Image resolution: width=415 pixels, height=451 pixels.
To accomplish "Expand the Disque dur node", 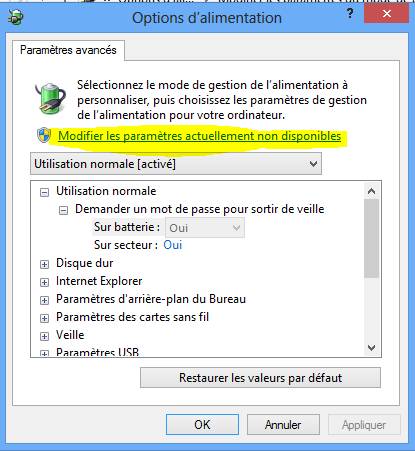I will [44, 264].
